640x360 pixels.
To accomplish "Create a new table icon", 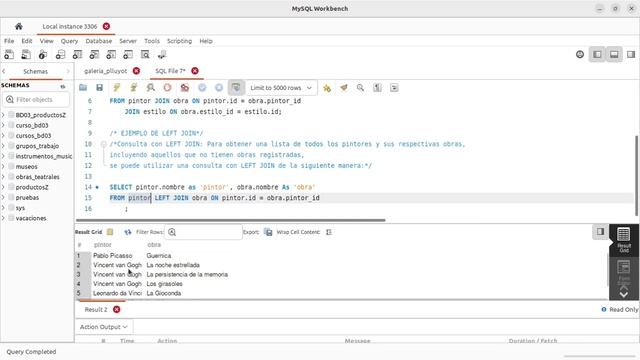I will tap(77, 54).
